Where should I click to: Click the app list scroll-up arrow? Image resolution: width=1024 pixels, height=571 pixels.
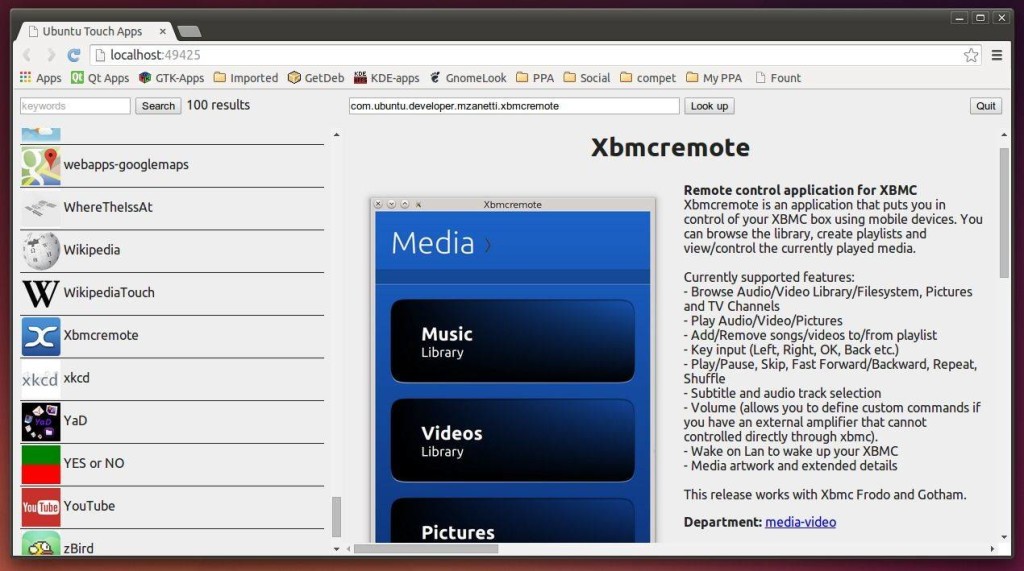(x=336, y=135)
